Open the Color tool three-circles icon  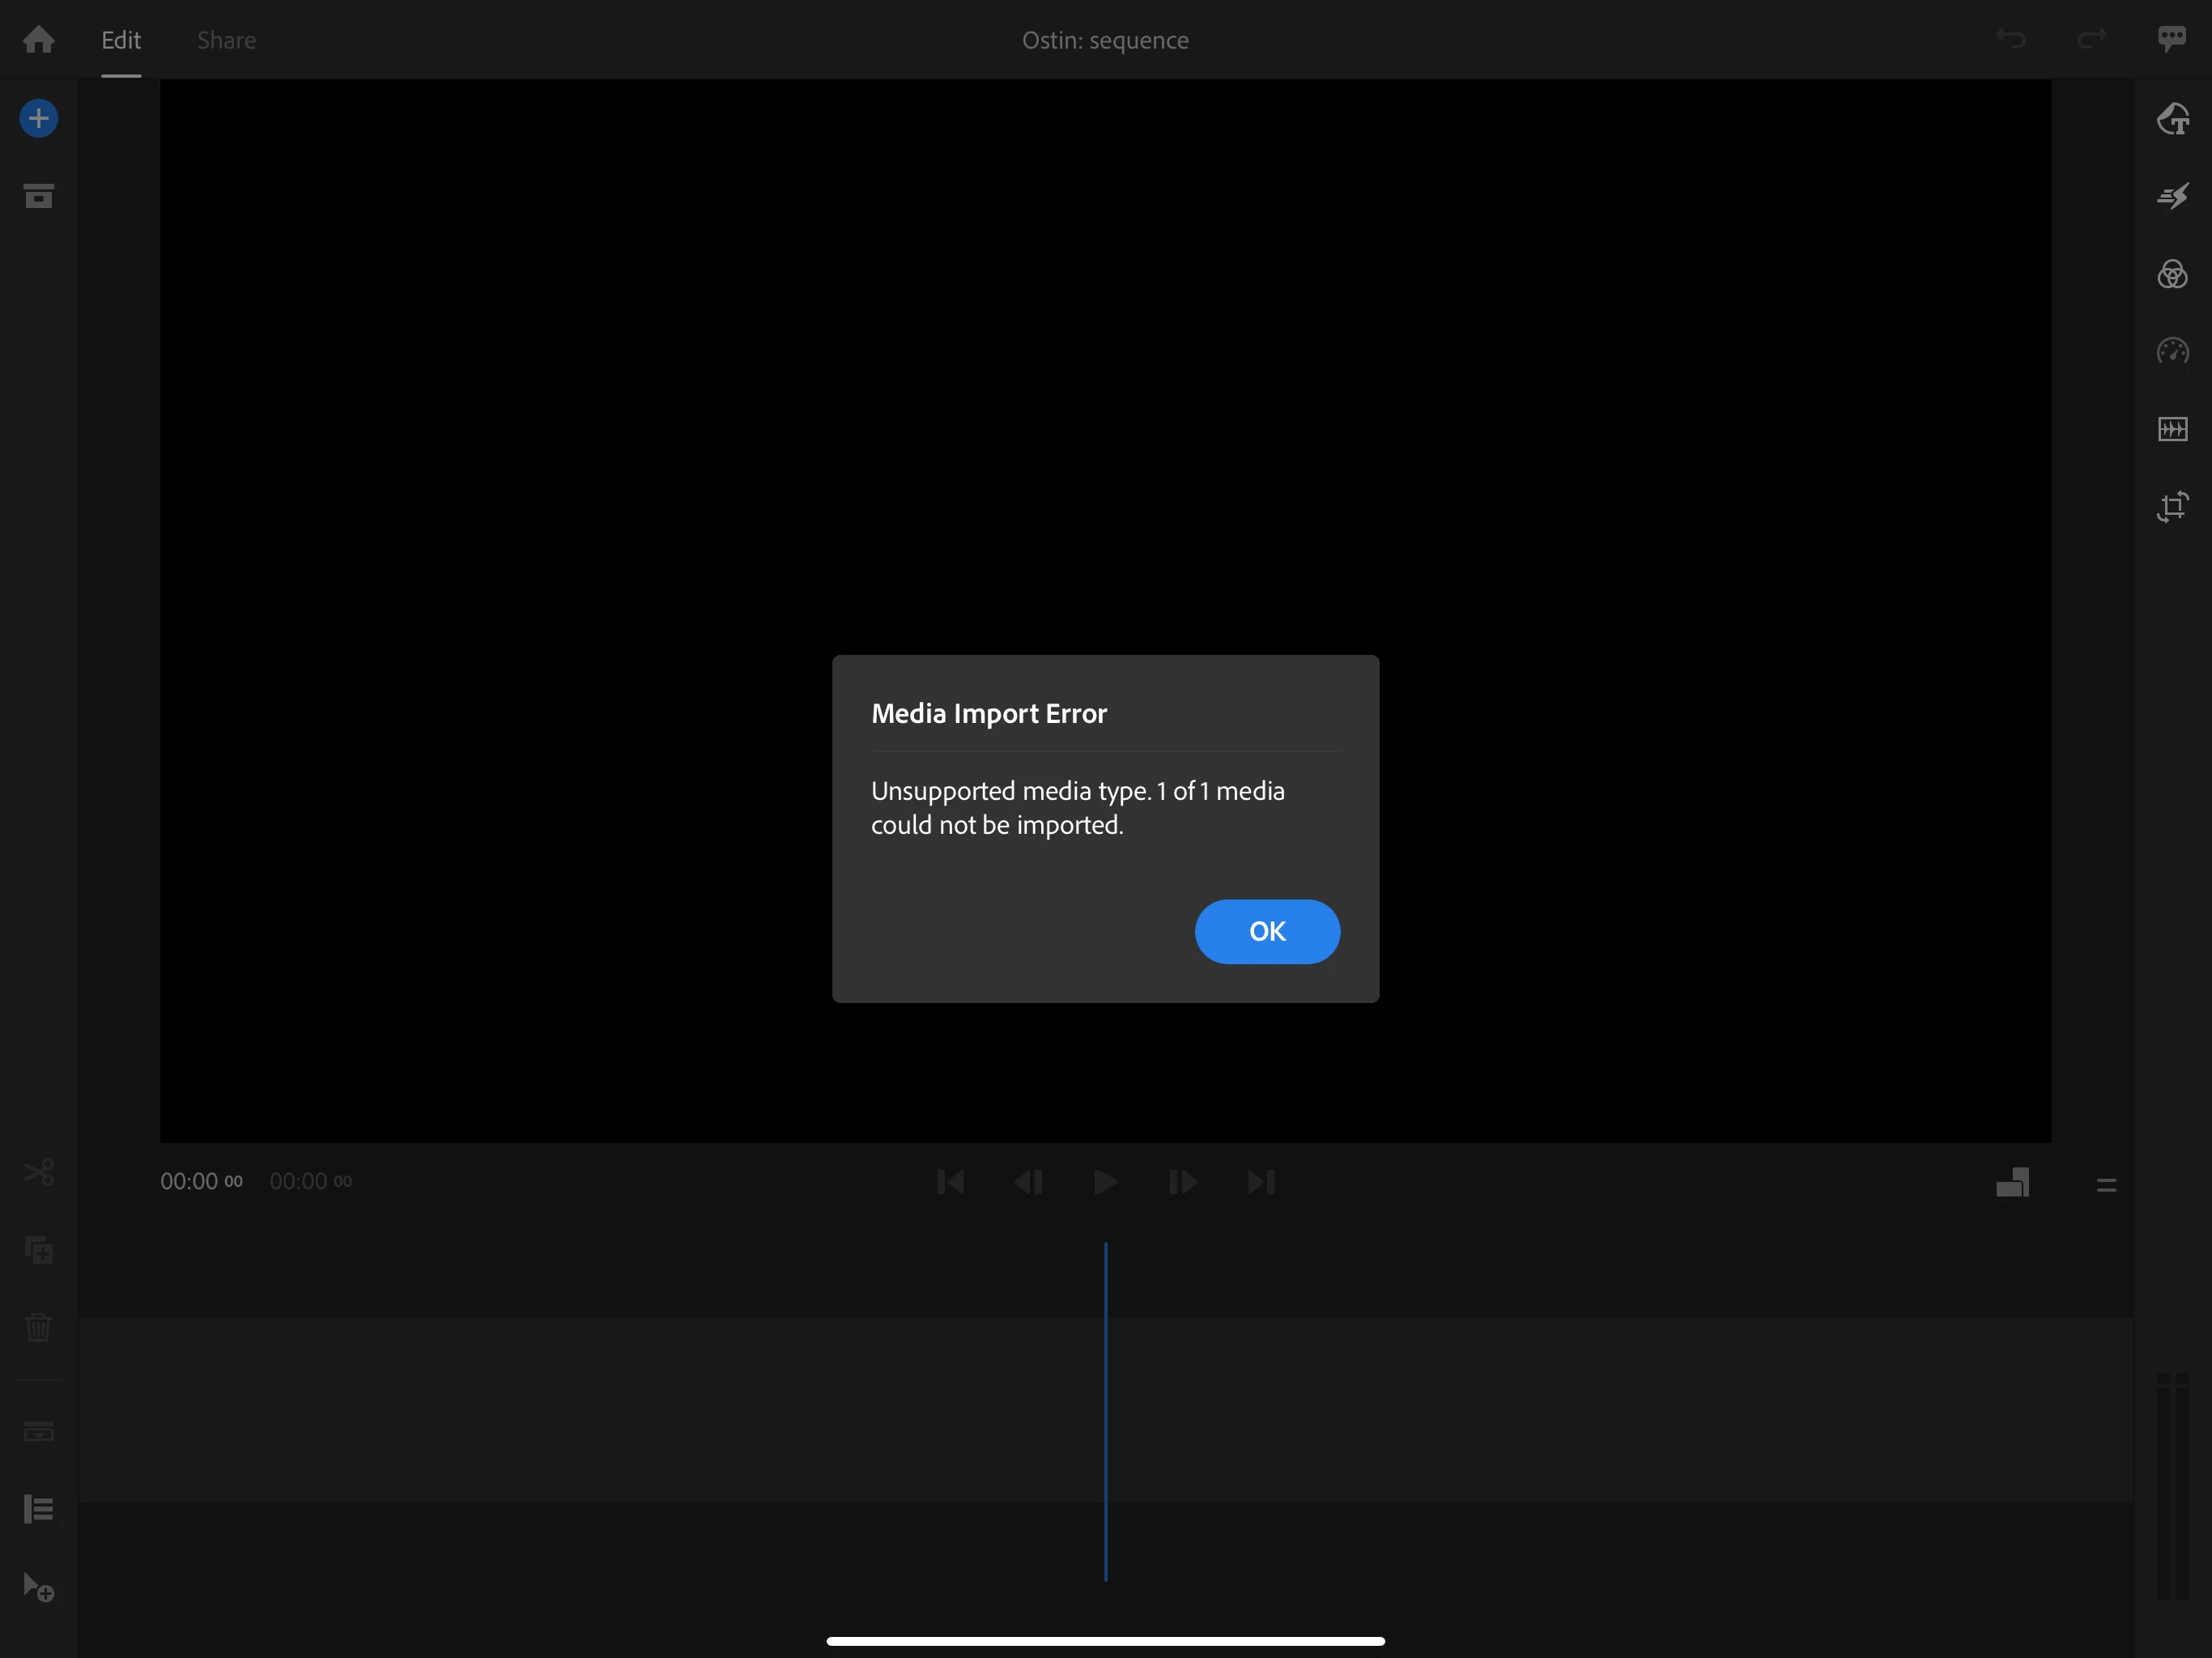2172,274
